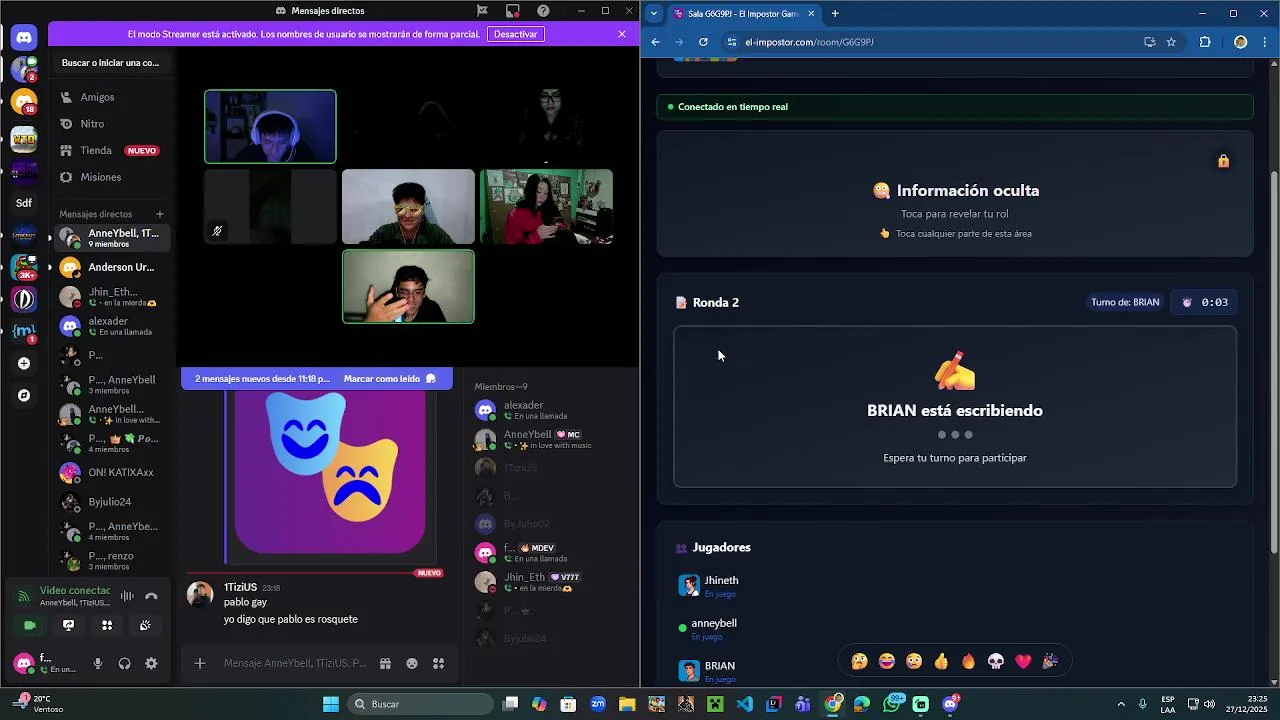Open Misiones in Discord sidebar
Image resolution: width=1280 pixels, height=720 pixels.
pyautogui.click(x=110, y=177)
